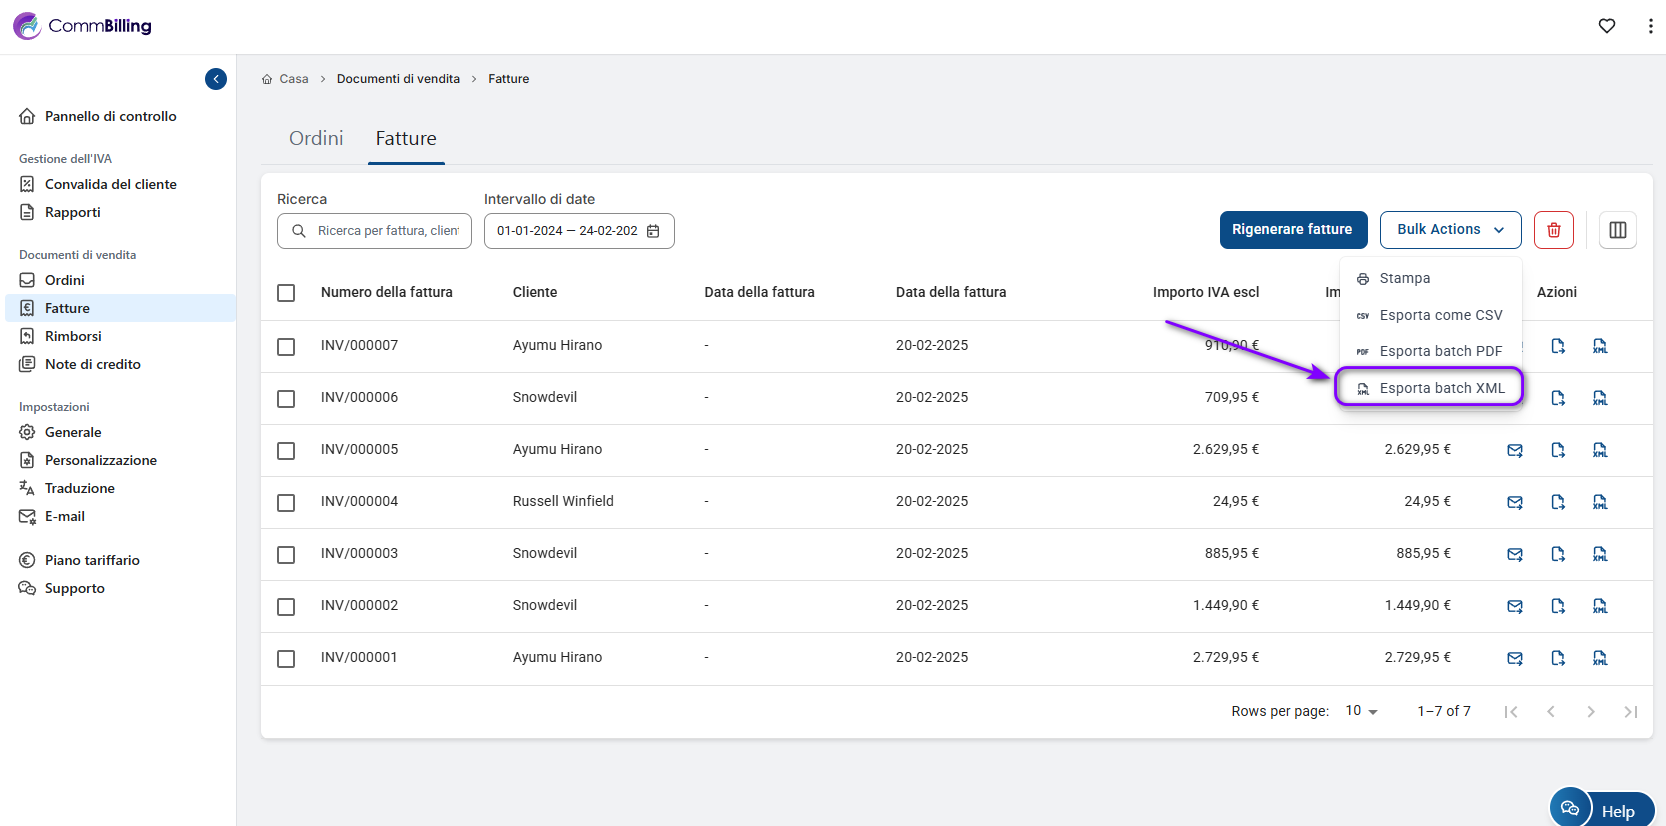The image size is (1666, 826).
Task: Click the red trash delete icon
Action: [x=1553, y=230]
